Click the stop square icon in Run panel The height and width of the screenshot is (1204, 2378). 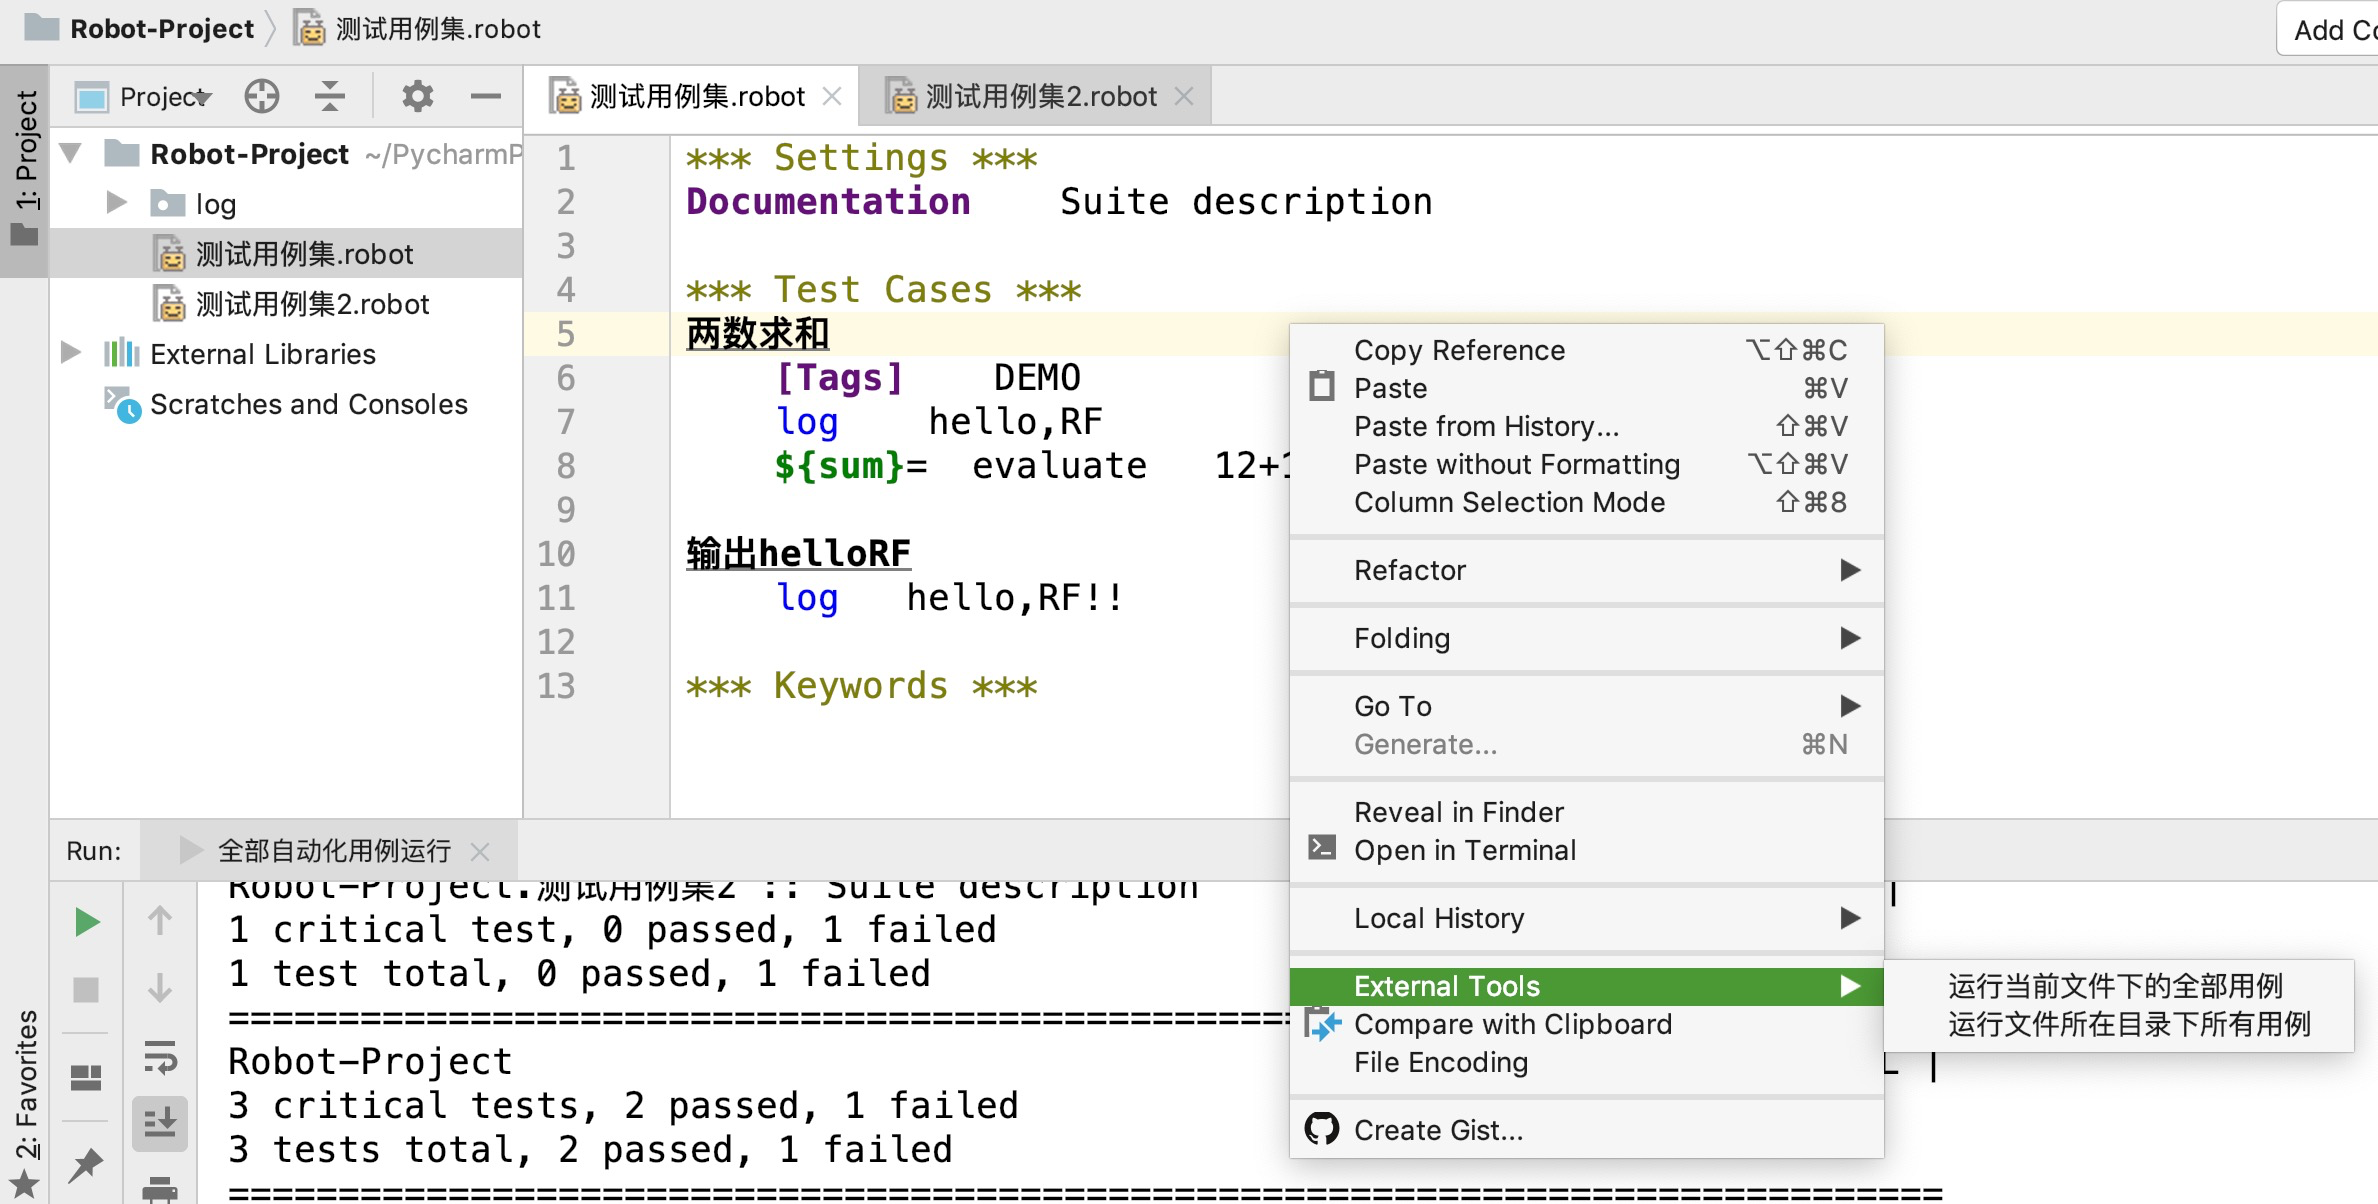tap(87, 989)
